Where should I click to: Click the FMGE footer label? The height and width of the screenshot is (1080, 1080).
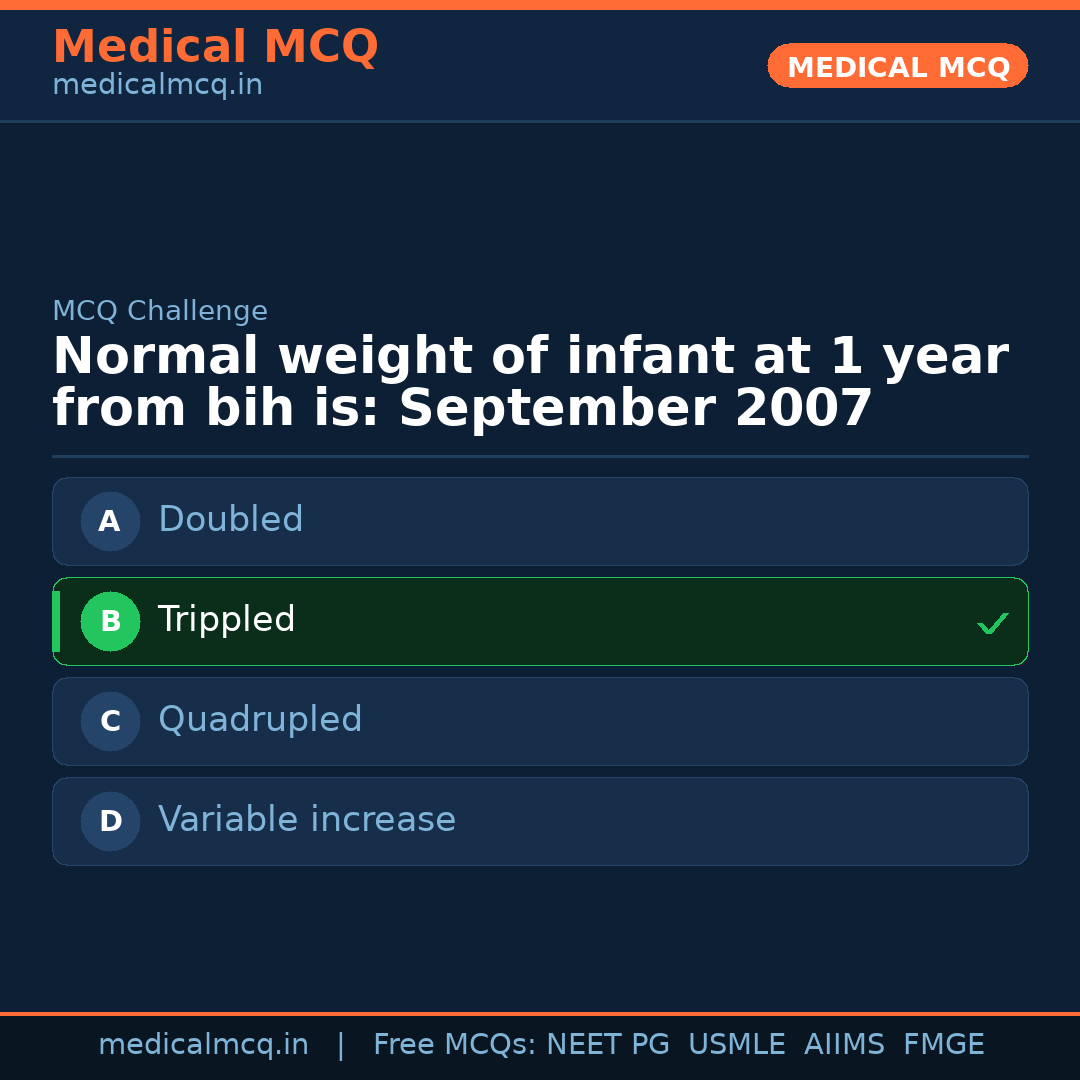tap(943, 1044)
